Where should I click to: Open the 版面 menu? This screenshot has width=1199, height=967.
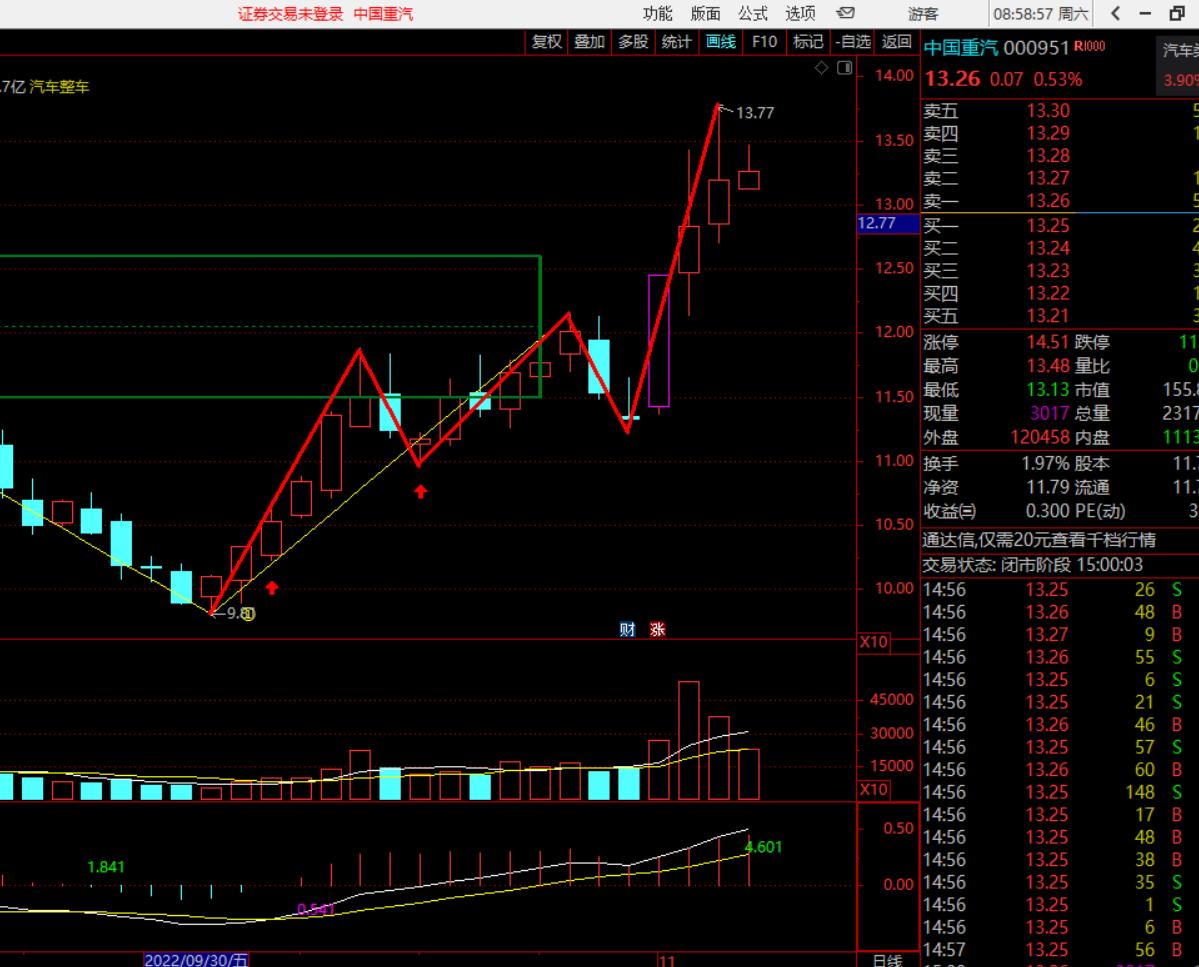pos(704,14)
